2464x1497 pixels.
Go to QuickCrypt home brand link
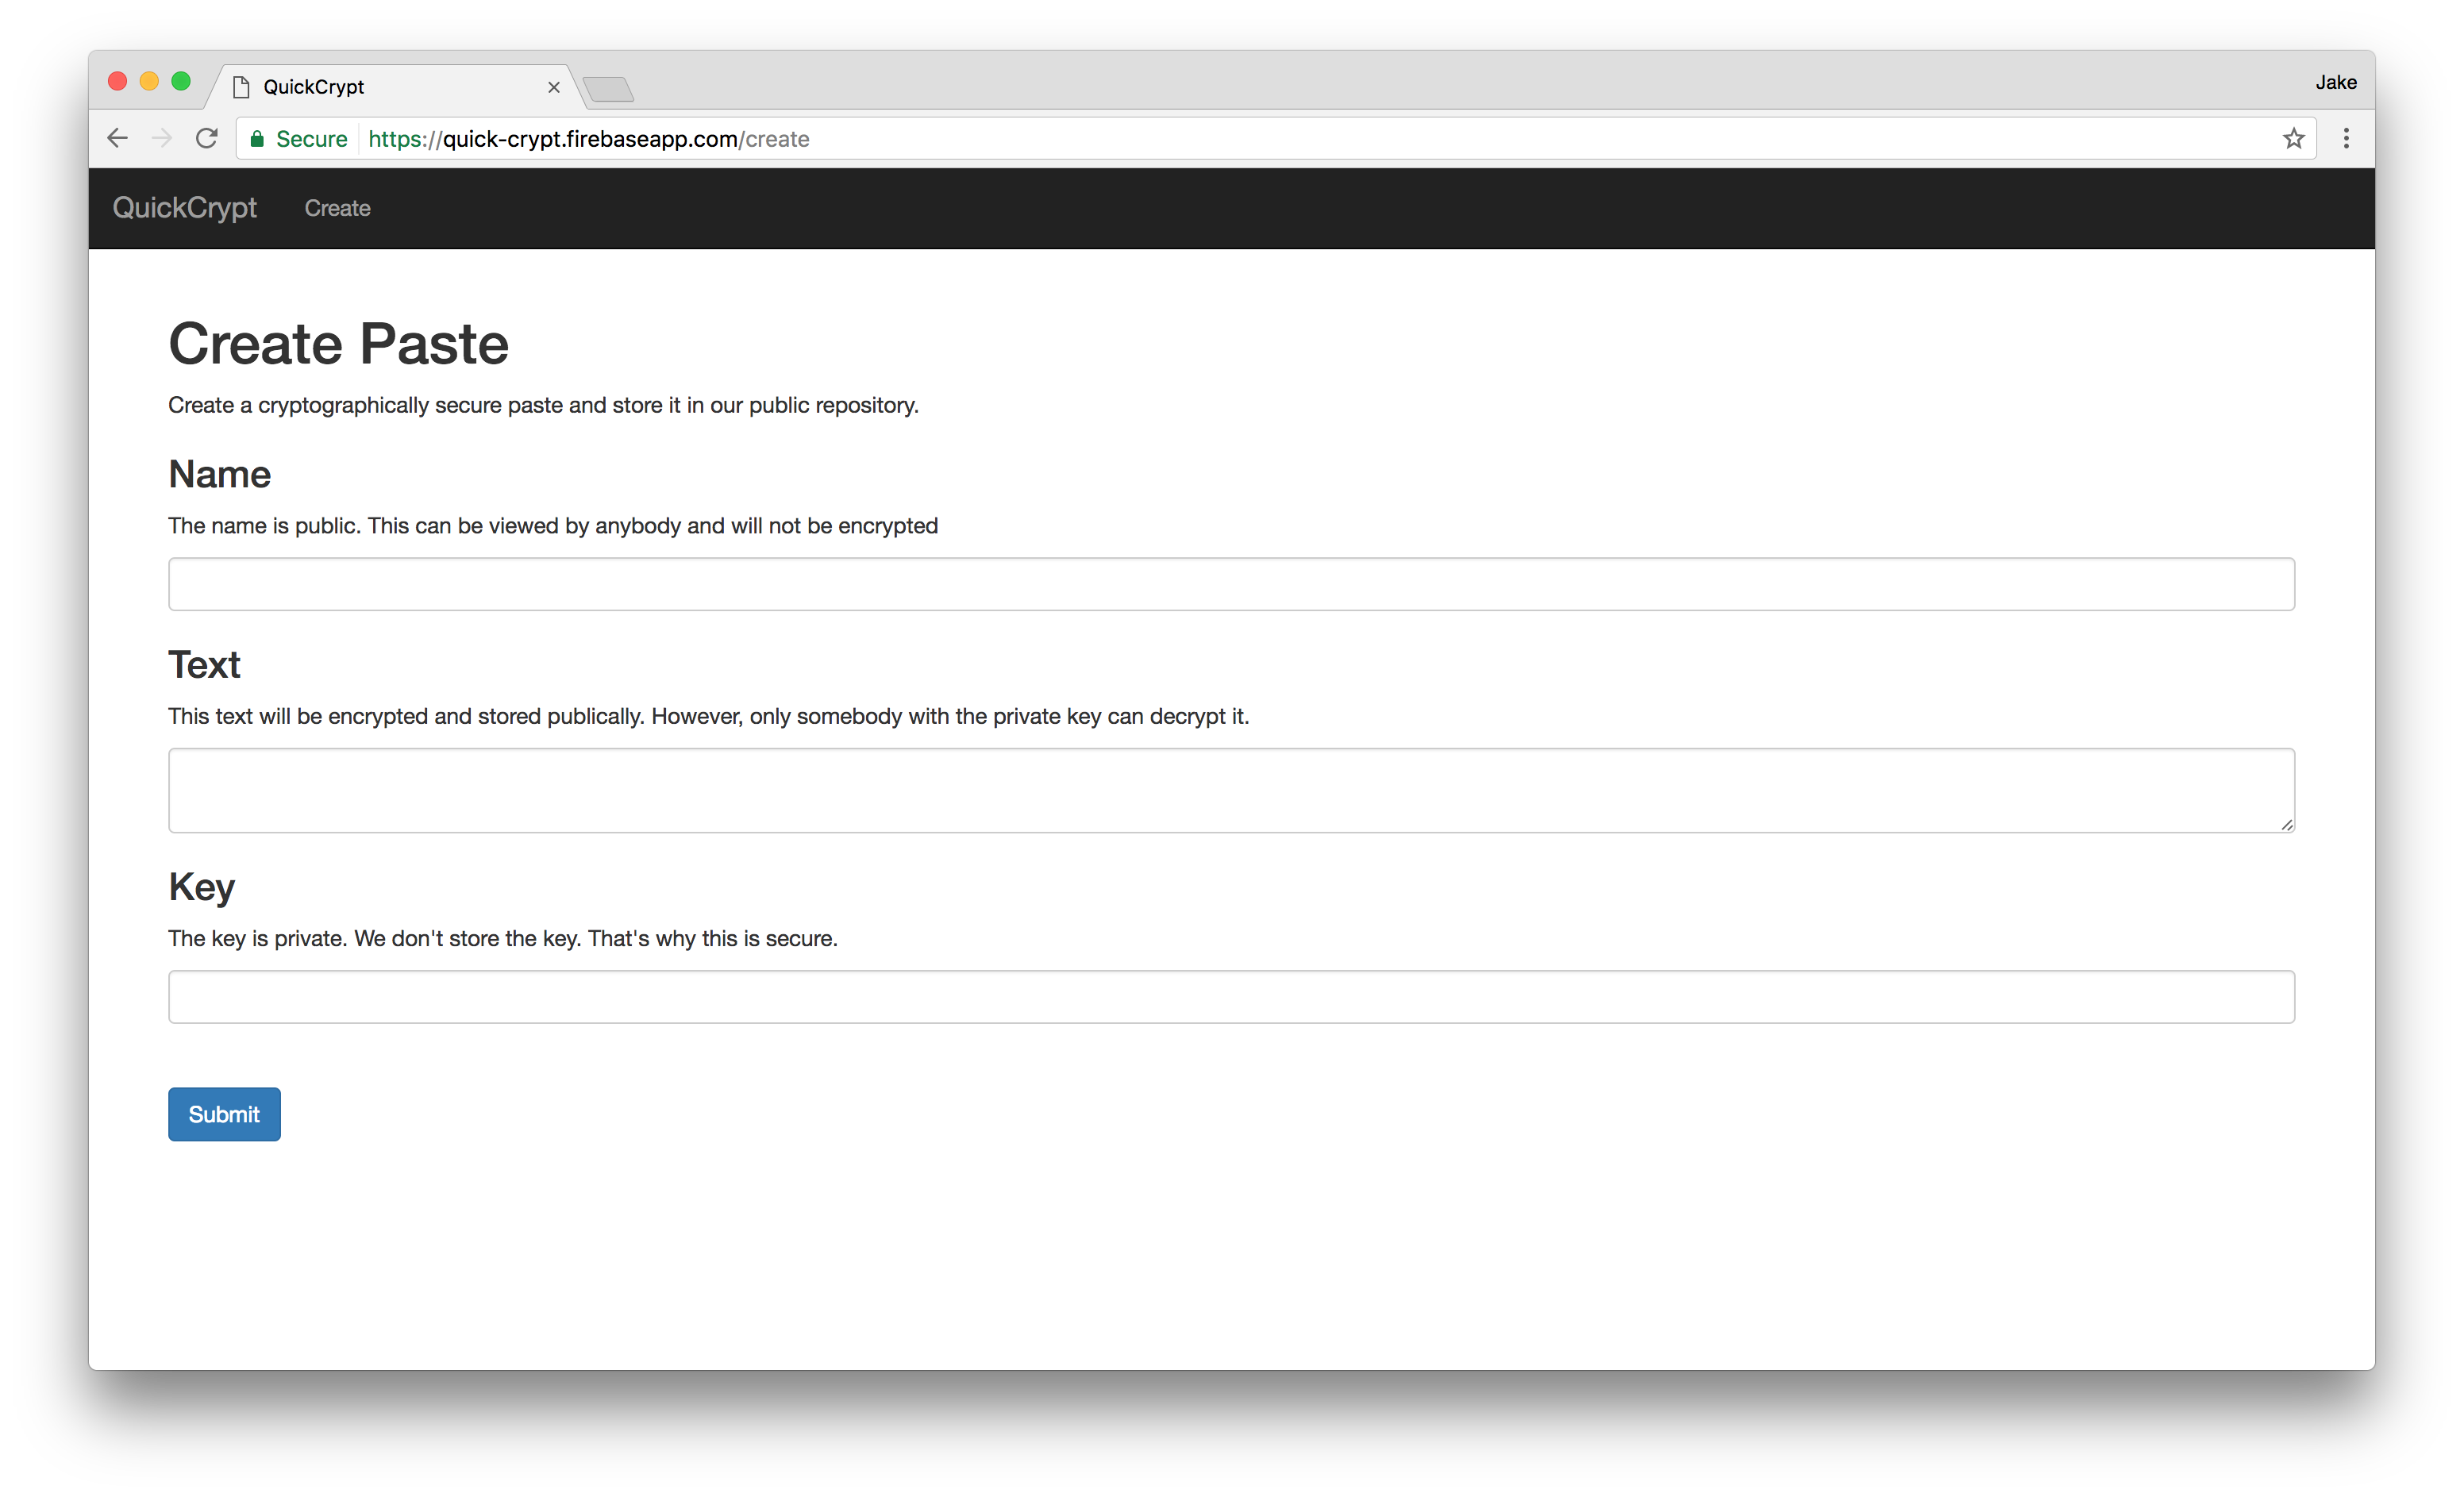[184, 207]
